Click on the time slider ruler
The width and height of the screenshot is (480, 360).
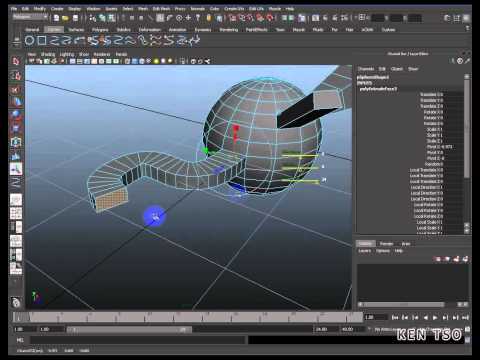coord(188,317)
